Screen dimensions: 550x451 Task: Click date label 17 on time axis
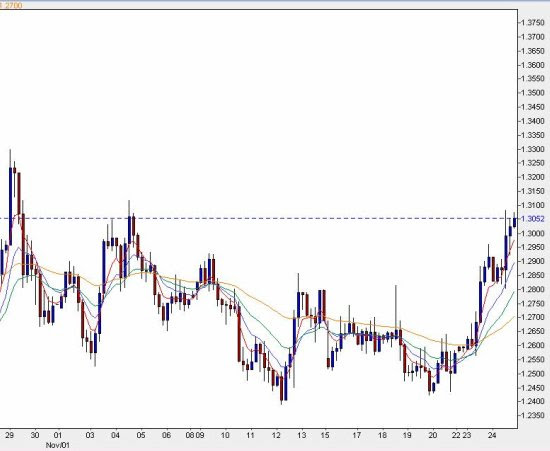(356, 435)
